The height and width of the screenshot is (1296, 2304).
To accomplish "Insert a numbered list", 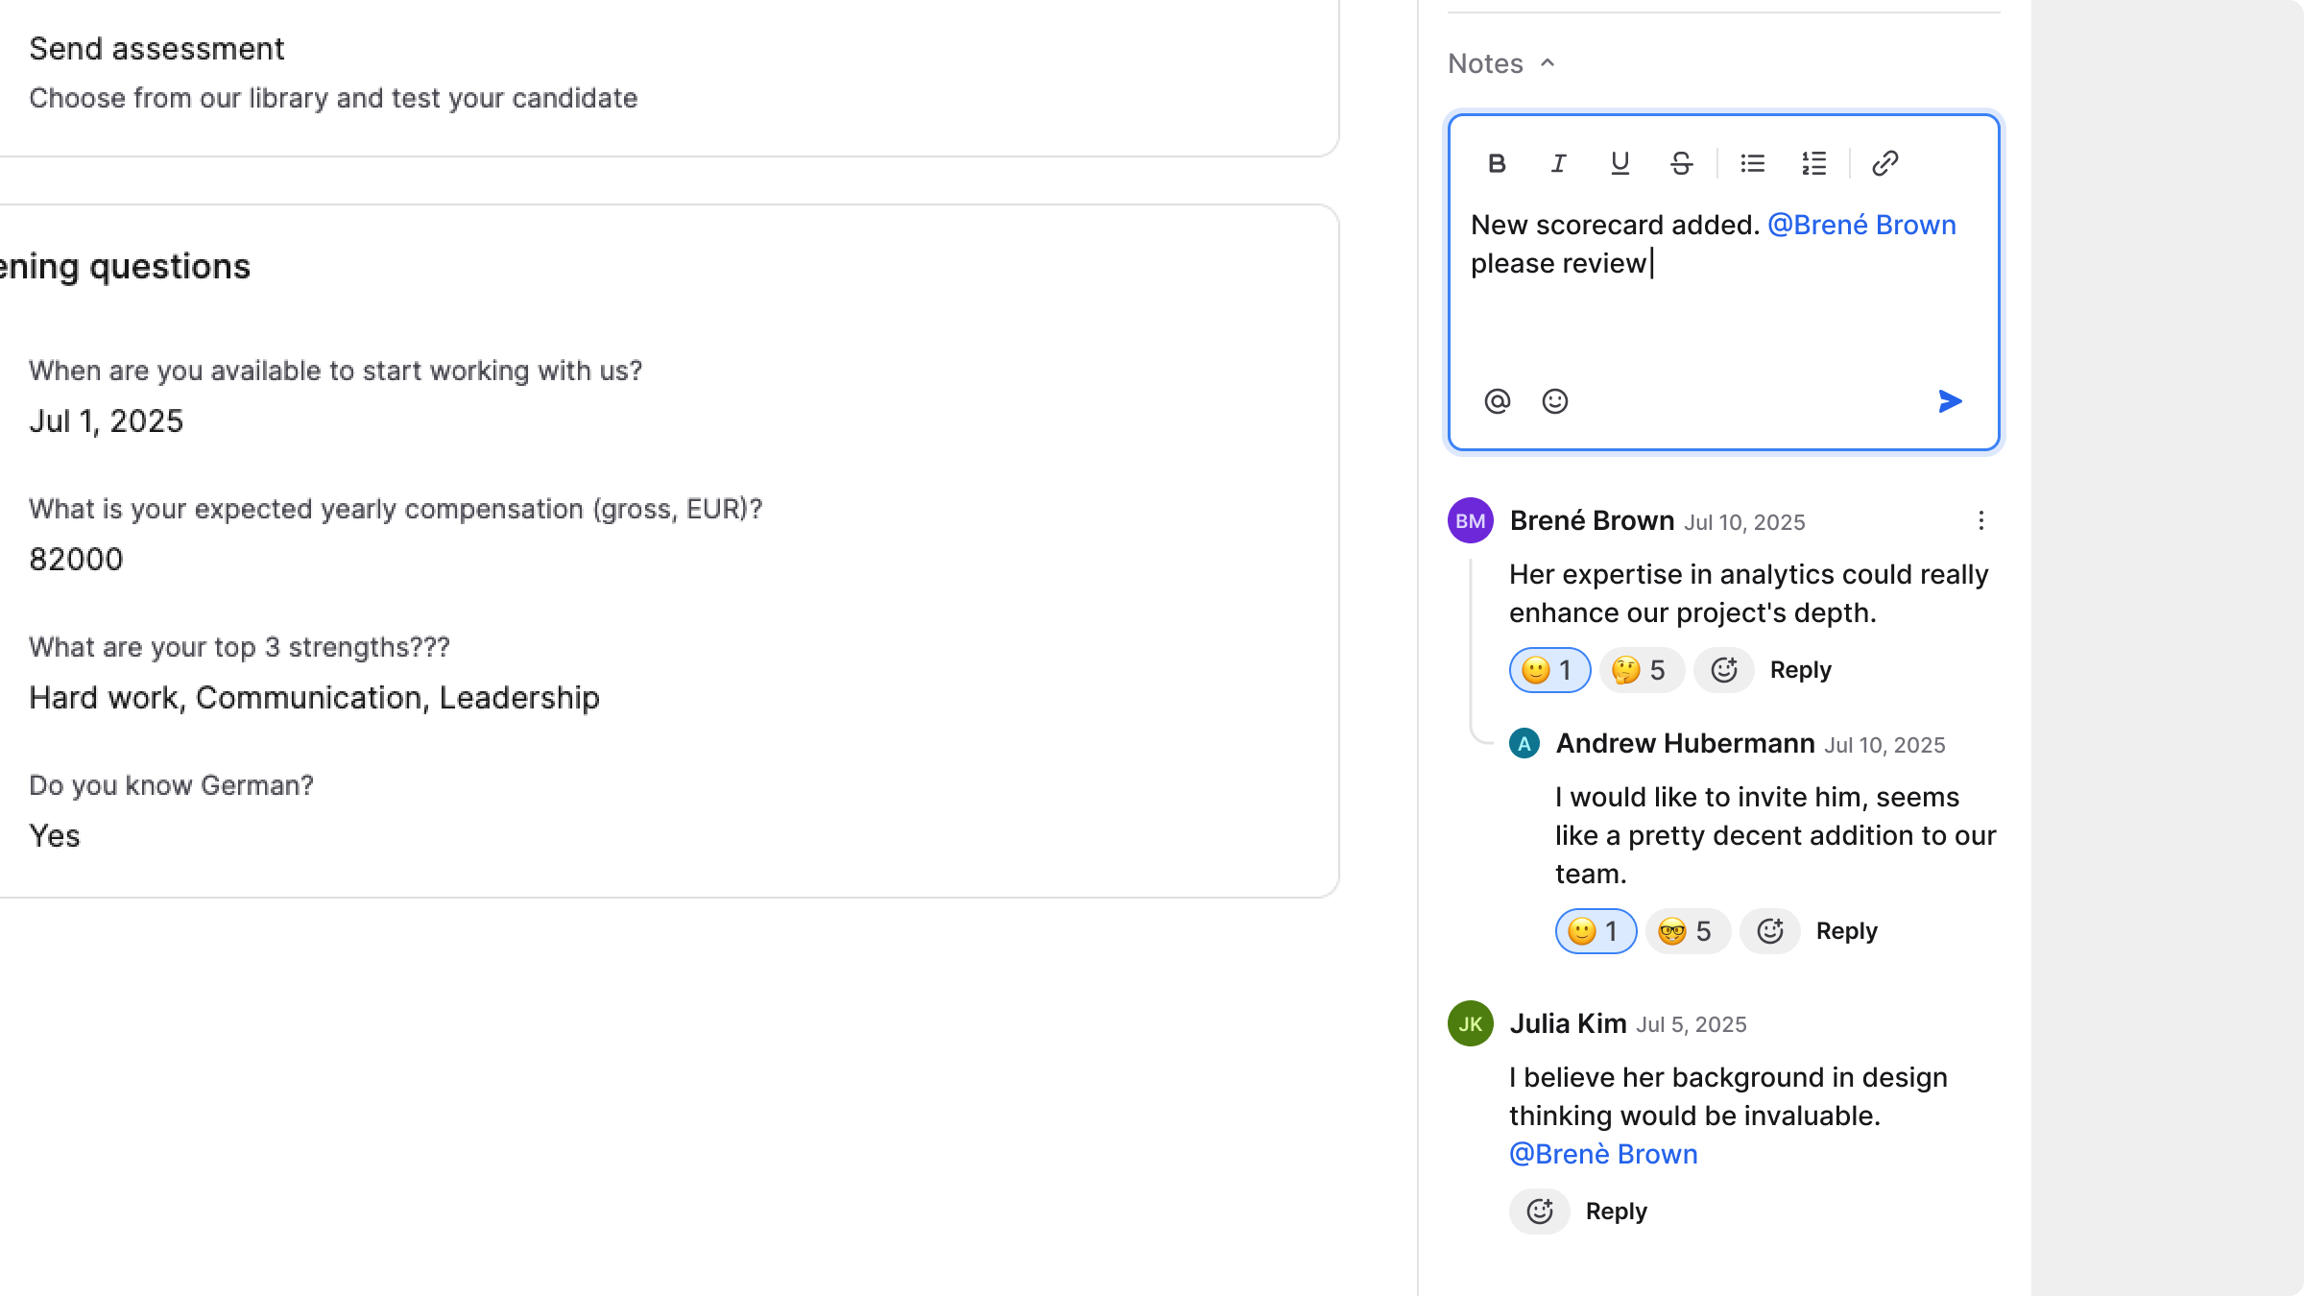I will pyautogui.click(x=1814, y=163).
